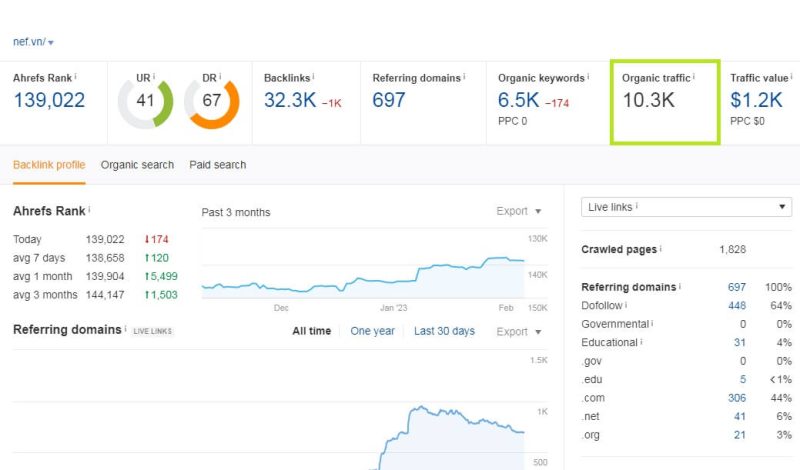Viewport: 800px width, 470px height.
Task: Open the Live links dropdown
Action: tap(686, 207)
